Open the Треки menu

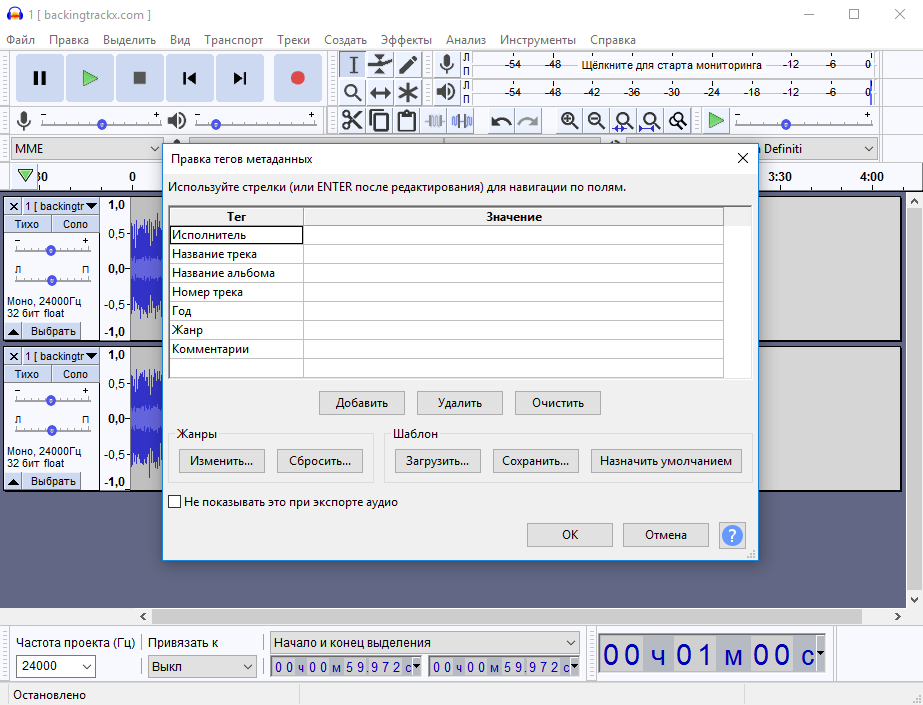pyautogui.click(x=293, y=40)
